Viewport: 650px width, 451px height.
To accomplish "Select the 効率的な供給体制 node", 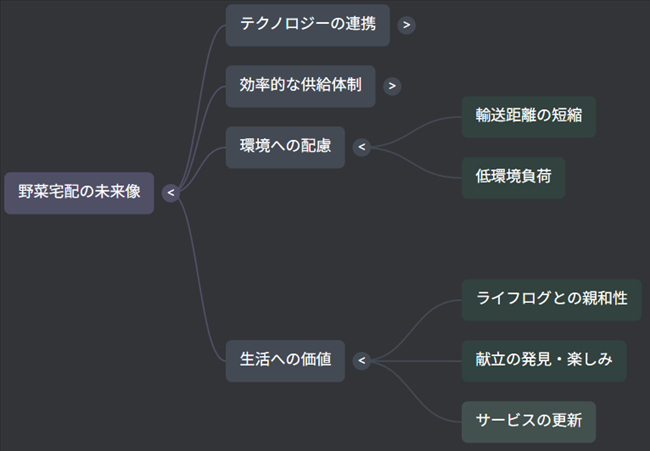I will [x=300, y=86].
